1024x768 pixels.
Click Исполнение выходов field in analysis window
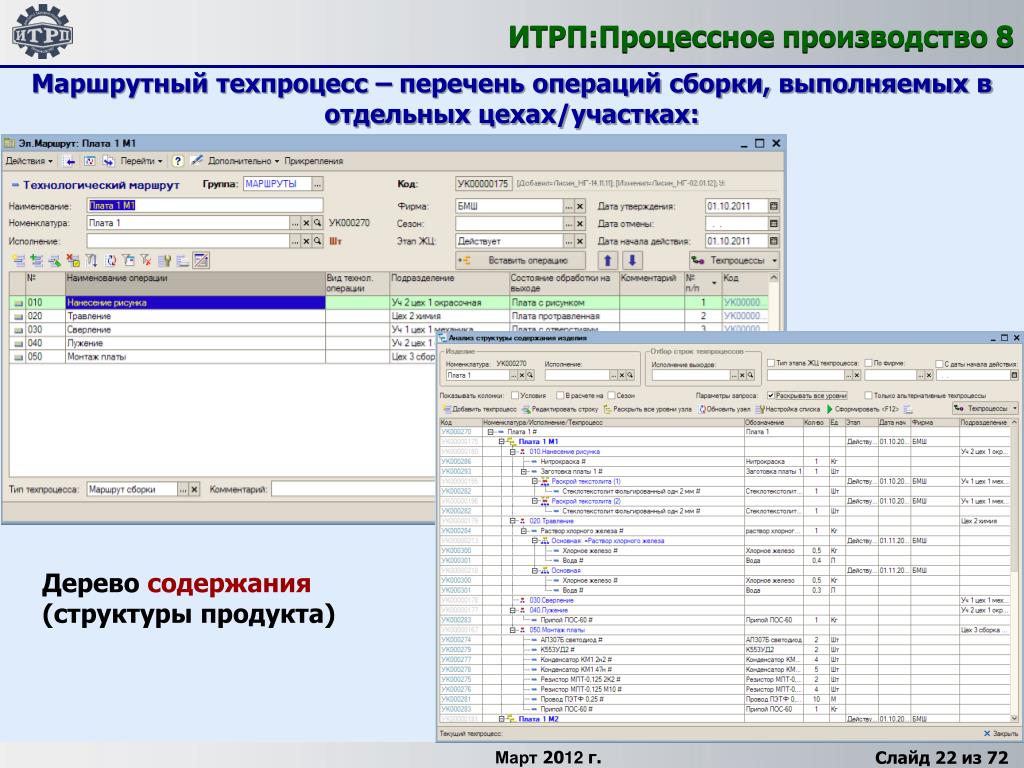click(690, 376)
